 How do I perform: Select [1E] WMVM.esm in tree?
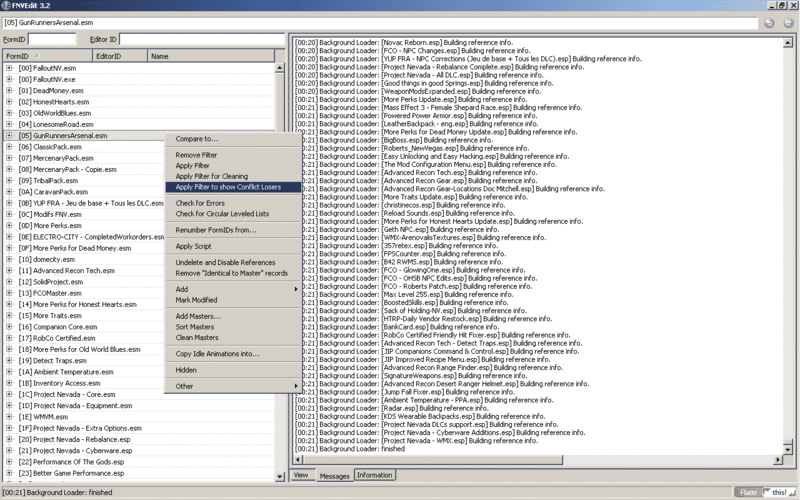pos(43,417)
